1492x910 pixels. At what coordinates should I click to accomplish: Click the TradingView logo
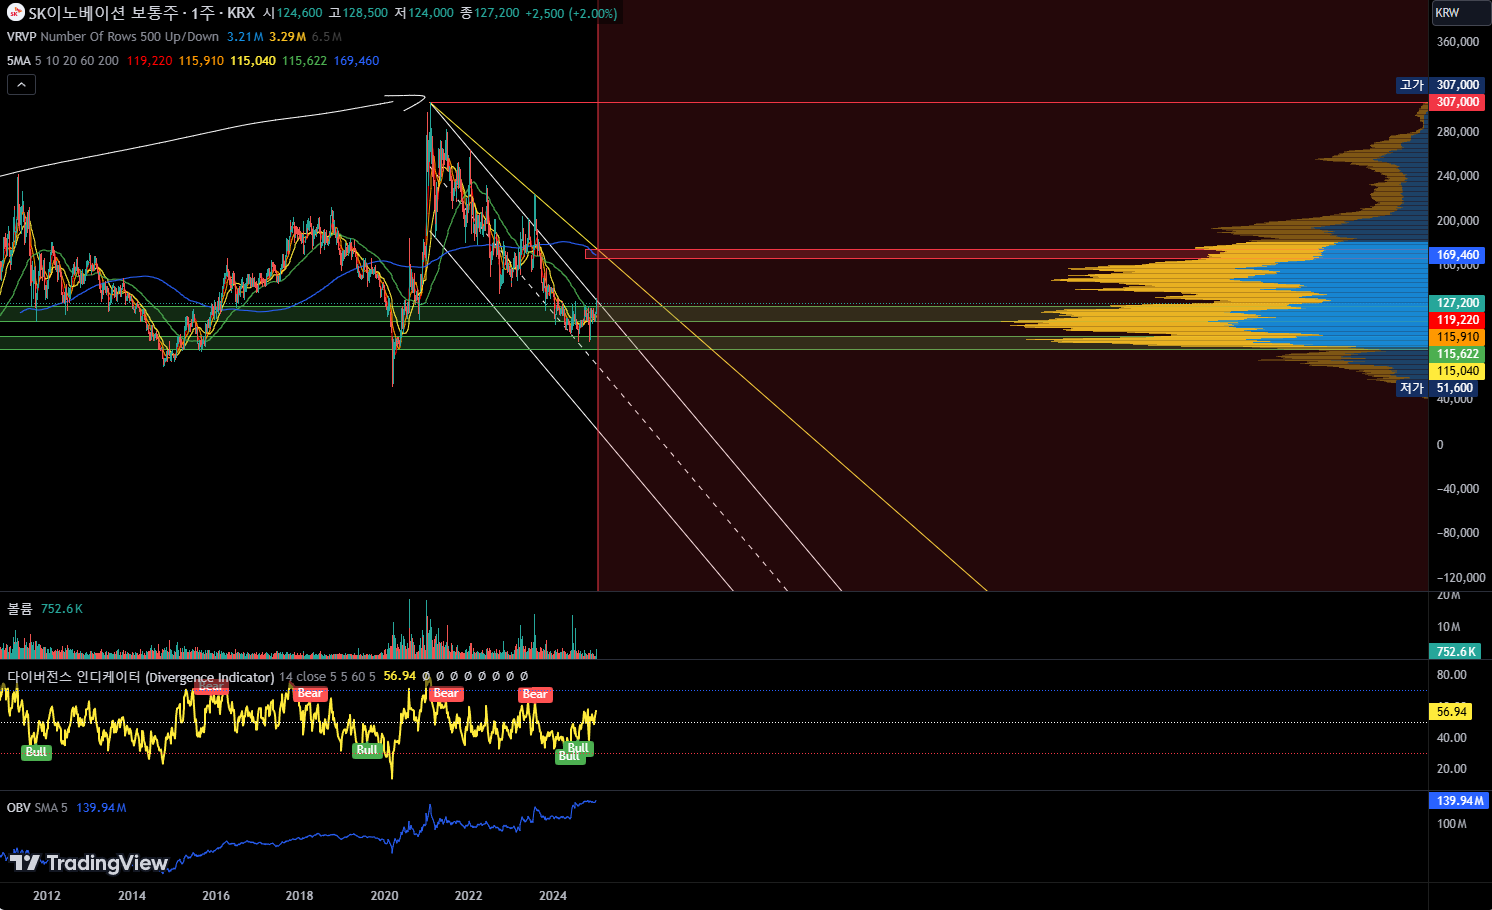tap(89, 863)
